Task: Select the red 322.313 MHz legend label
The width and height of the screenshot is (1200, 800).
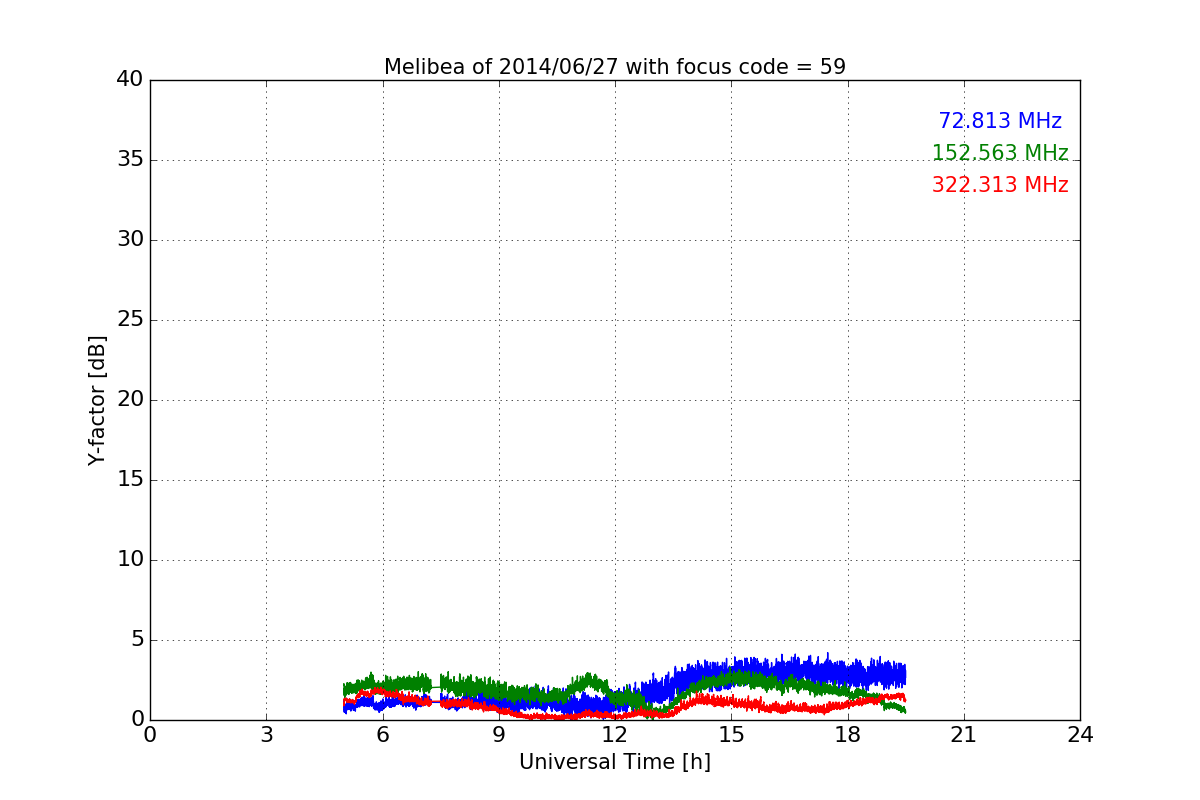Action: (x=1000, y=185)
